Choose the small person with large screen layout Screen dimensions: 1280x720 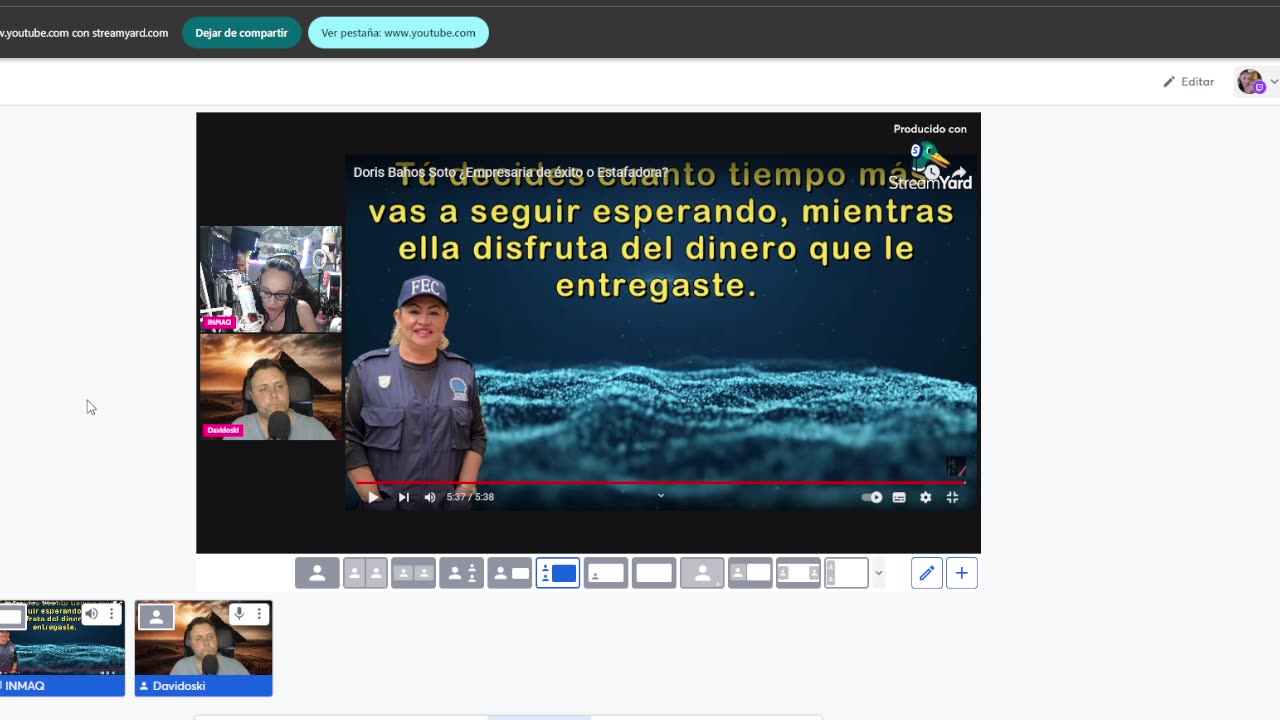pyautogui.click(x=750, y=573)
